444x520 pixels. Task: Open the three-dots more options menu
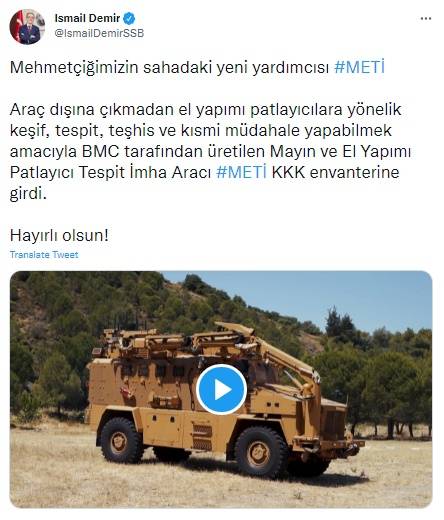click(426, 19)
